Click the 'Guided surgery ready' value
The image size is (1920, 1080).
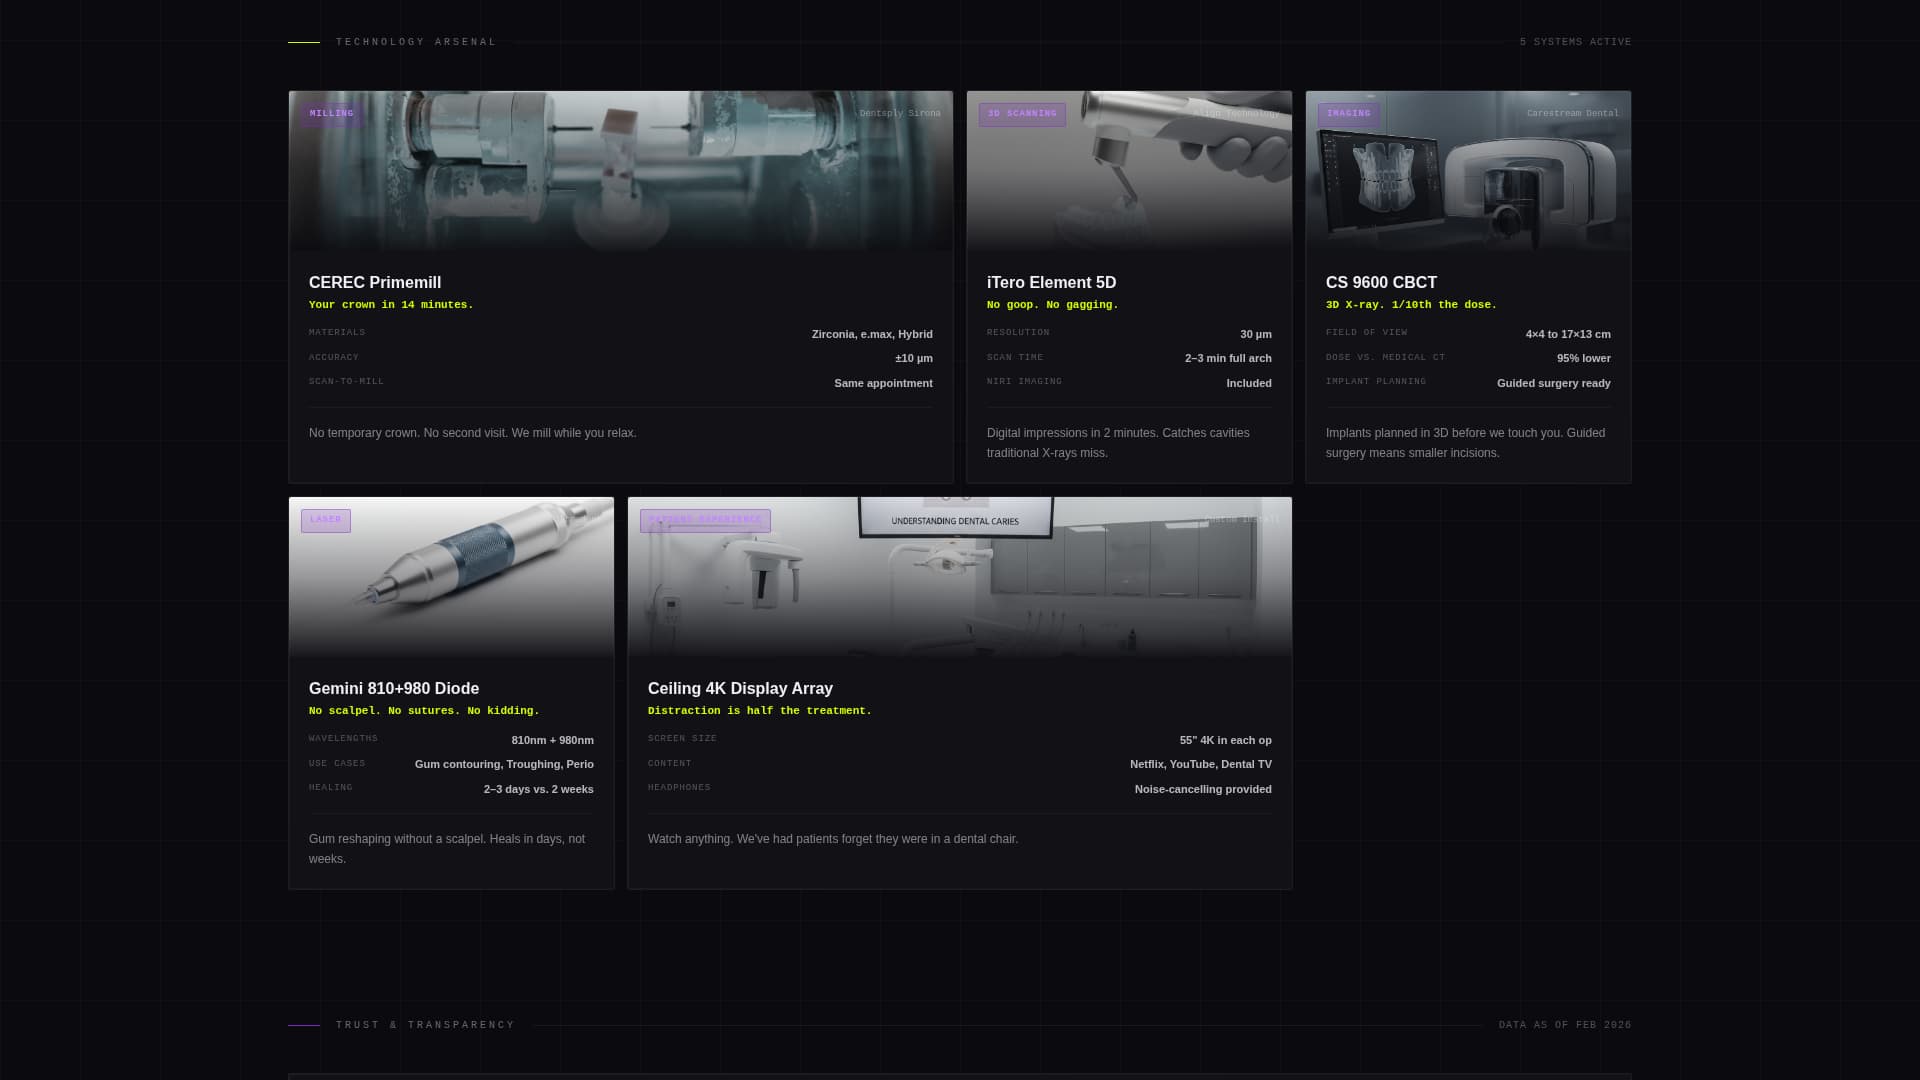(1554, 384)
